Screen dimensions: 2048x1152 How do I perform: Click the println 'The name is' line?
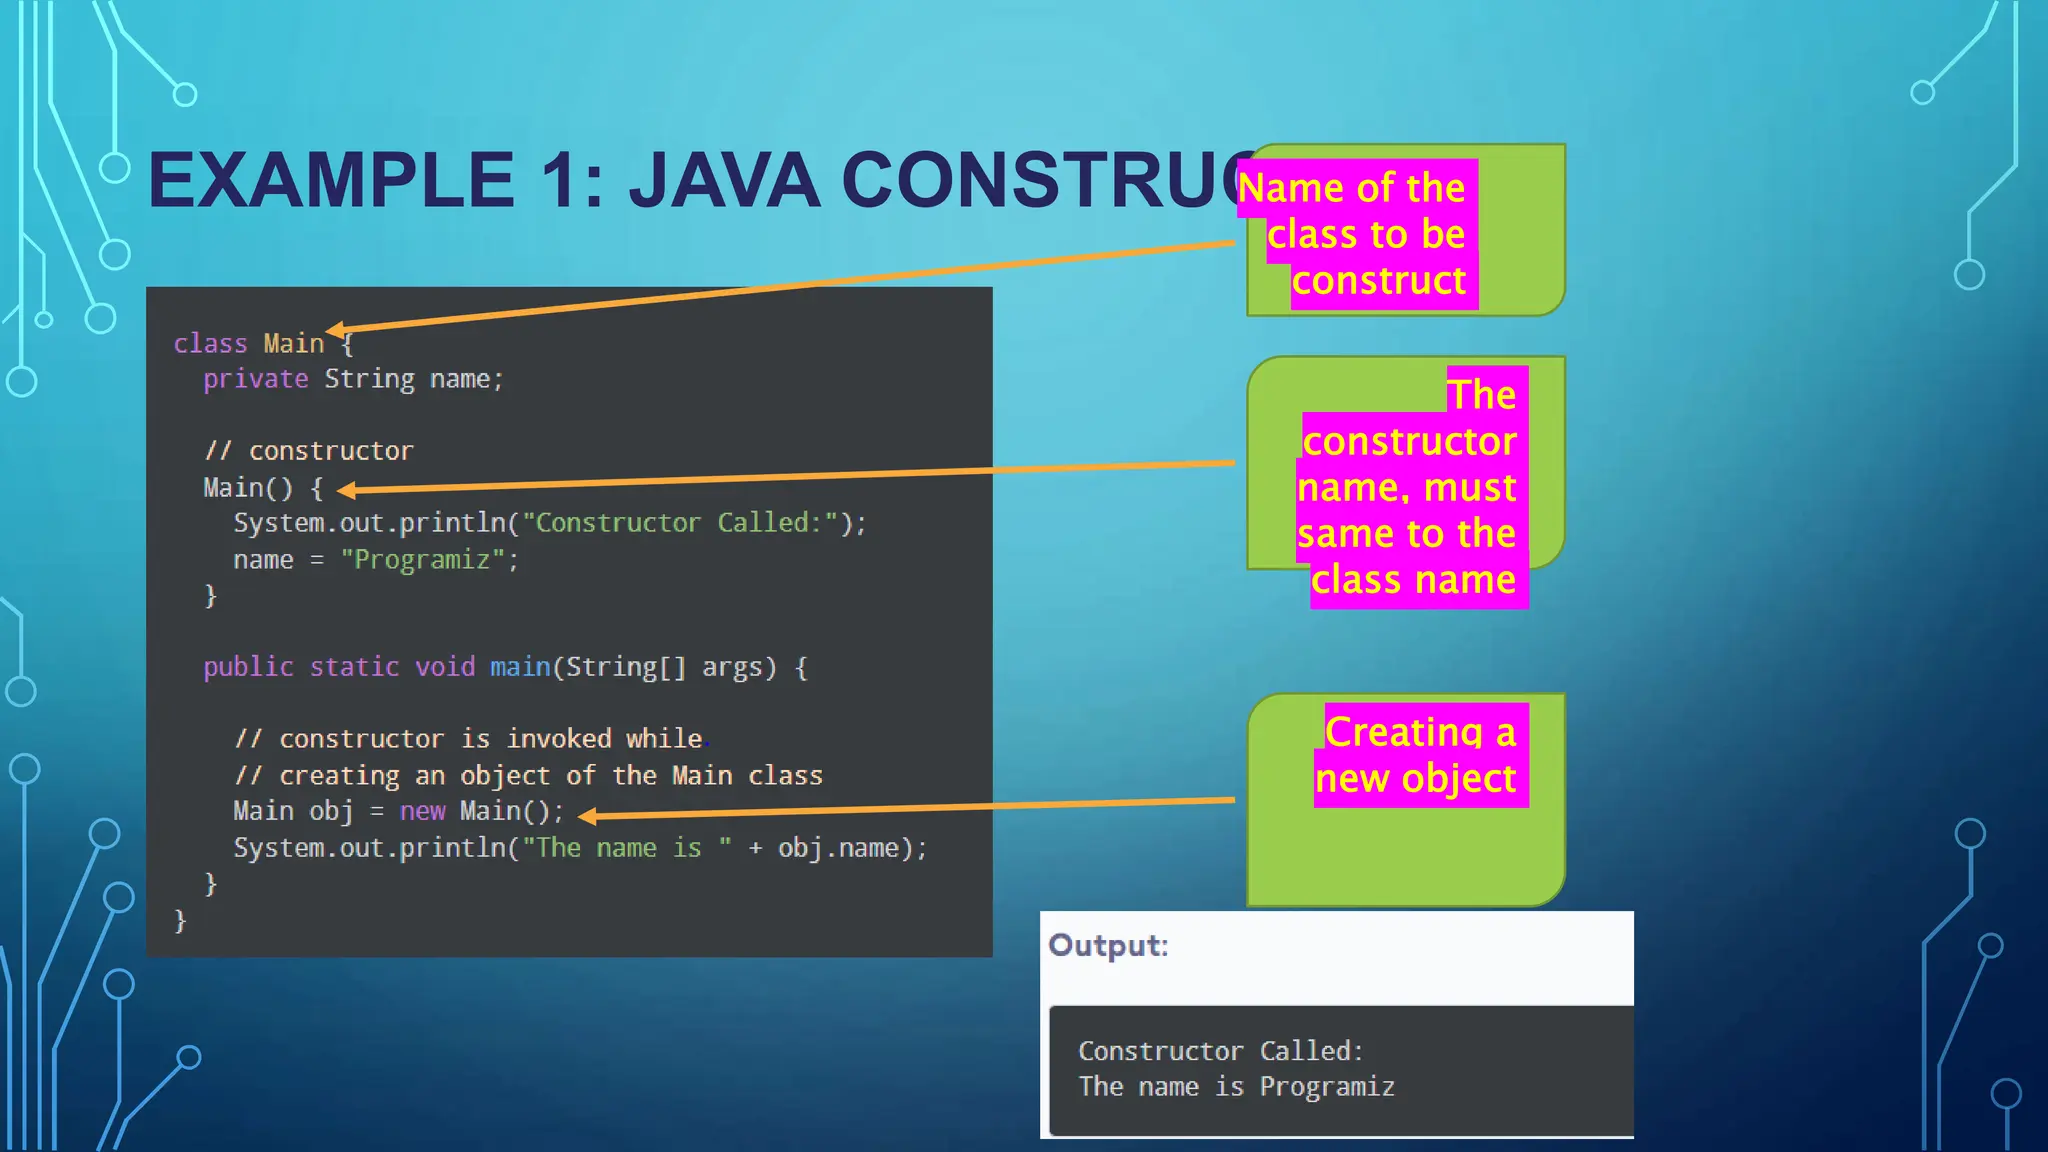coord(580,848)
